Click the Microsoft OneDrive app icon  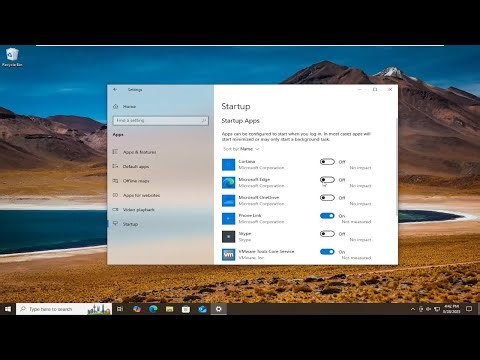[x=229, y=200]
